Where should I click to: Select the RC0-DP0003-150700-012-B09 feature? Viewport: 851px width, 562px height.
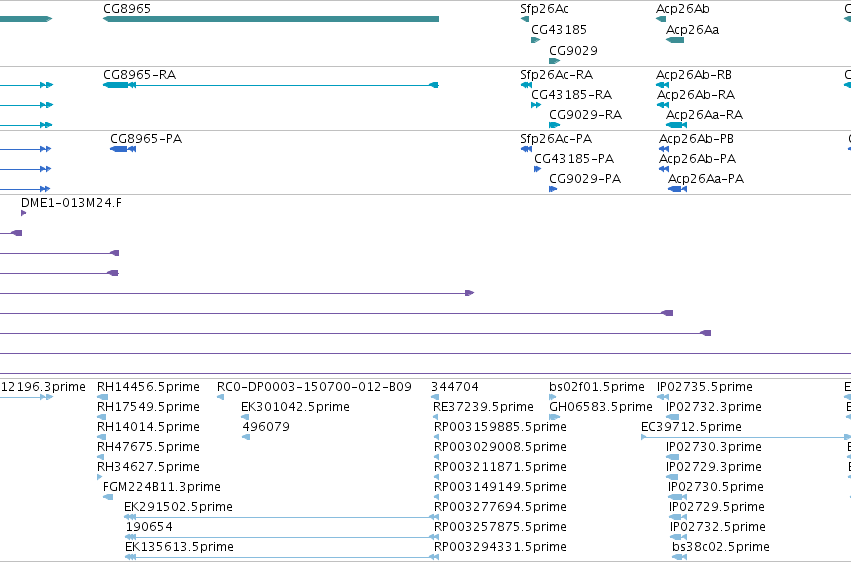tap(220, 397)
